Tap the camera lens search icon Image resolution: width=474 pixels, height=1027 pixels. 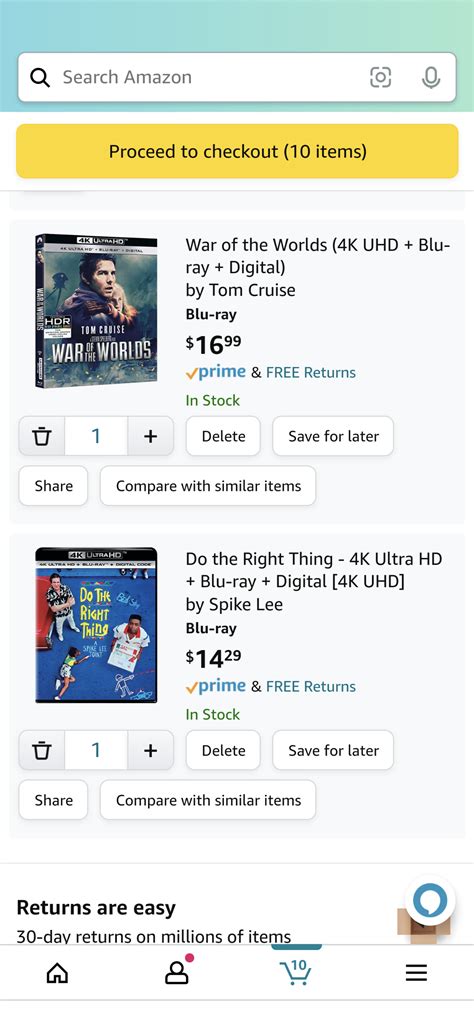(x=380, y=77)
